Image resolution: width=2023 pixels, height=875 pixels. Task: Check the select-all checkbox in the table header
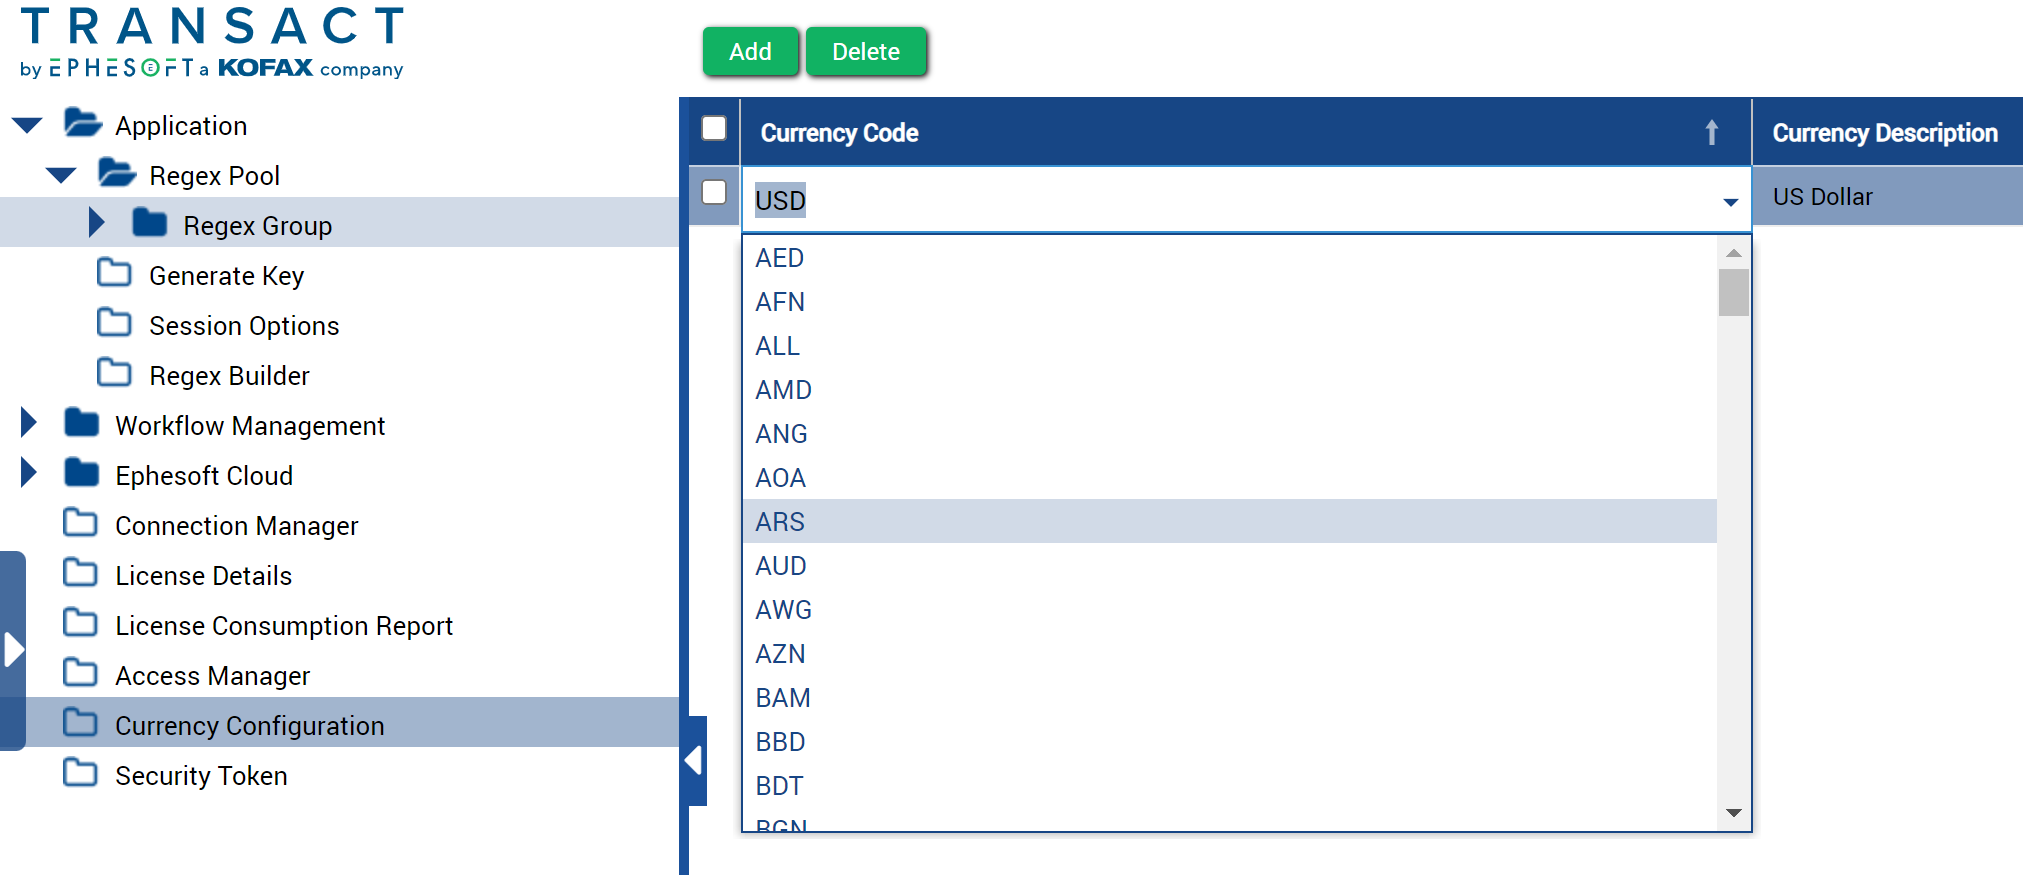pyautogui.click(x=713, y=128)
